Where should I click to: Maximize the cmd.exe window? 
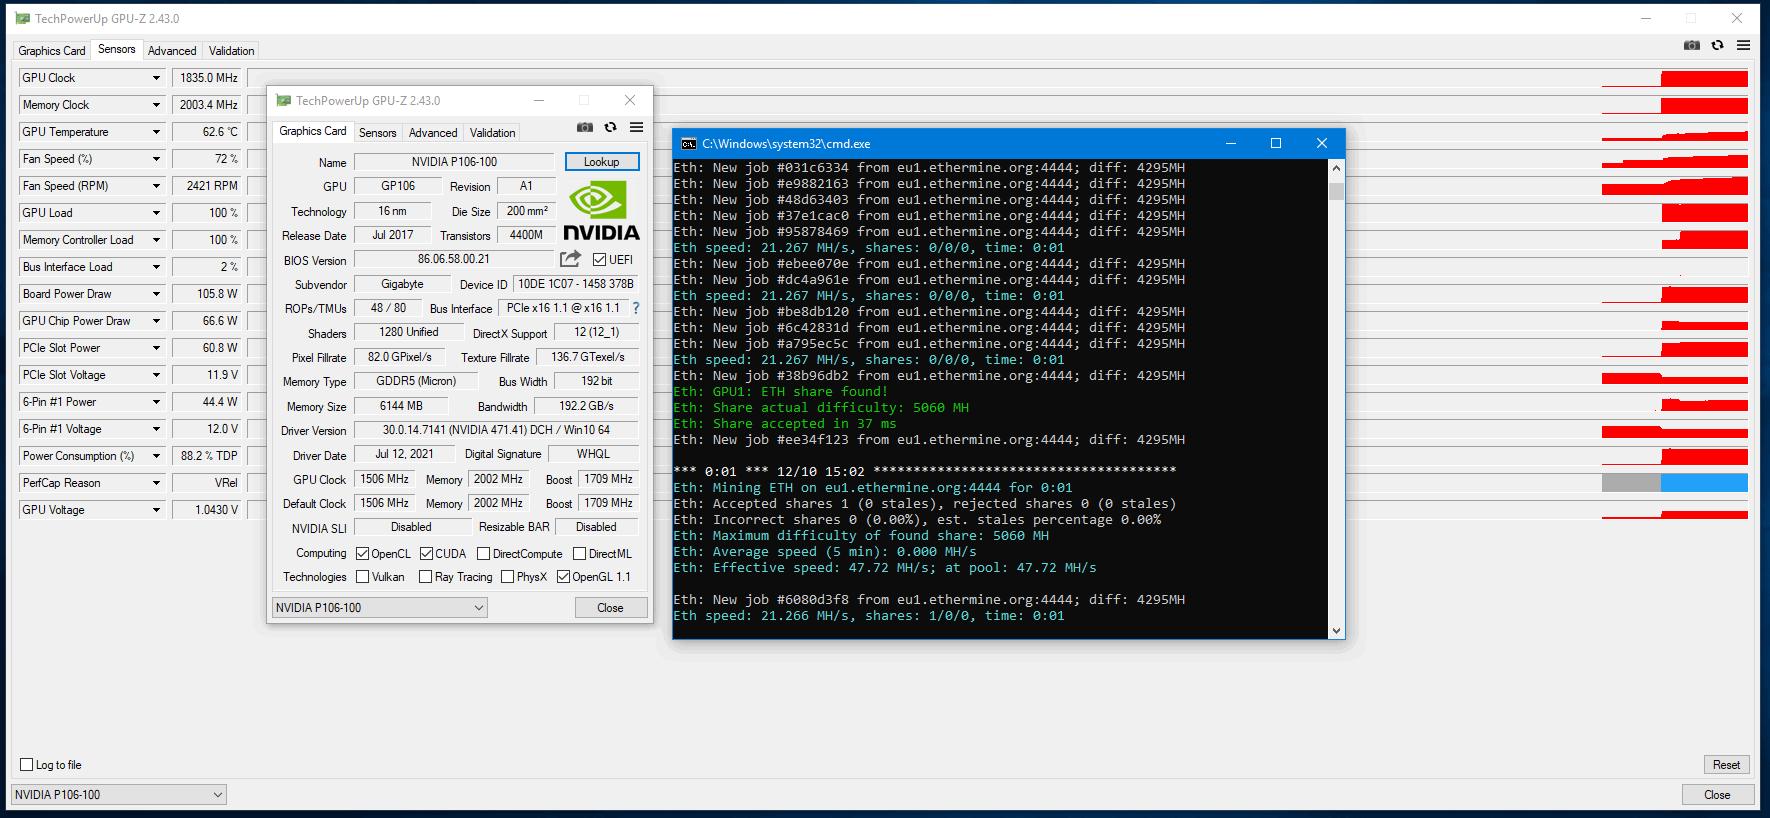[1276, 143]
